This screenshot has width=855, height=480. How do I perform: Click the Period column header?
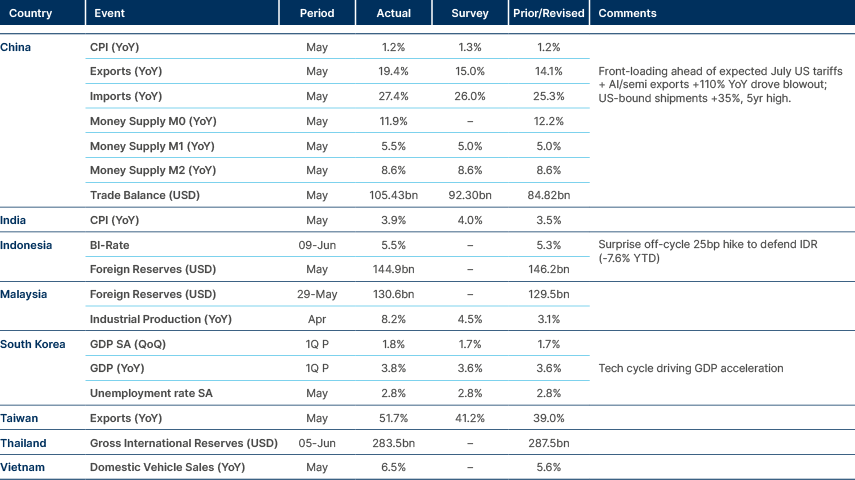[x=317, y=13]
